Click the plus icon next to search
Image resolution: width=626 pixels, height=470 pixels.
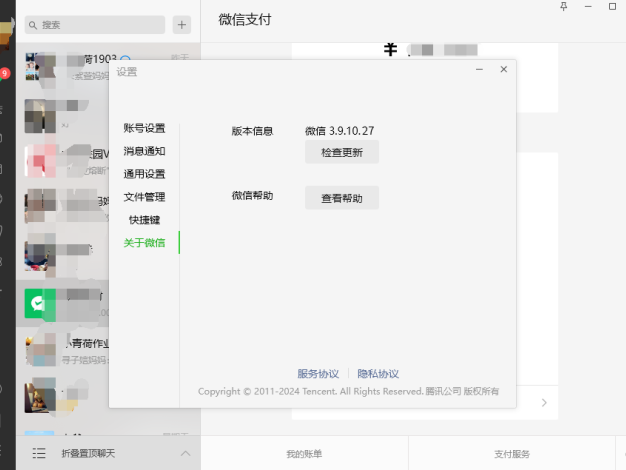[182, 25]
